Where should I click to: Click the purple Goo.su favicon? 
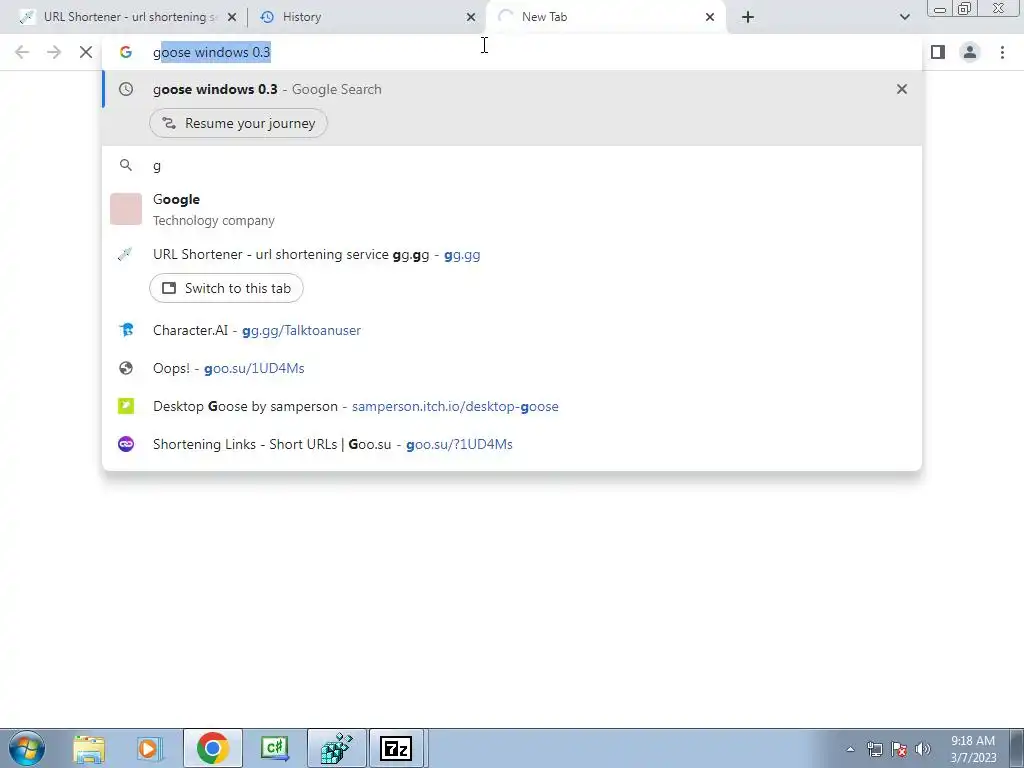click(126, 444)
